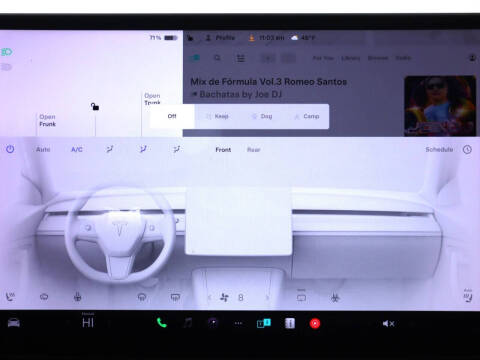The image size is (480, 360).
Task: Switch to the Rear climate tab
Action: pyautogui.click(x=254, y=150)
